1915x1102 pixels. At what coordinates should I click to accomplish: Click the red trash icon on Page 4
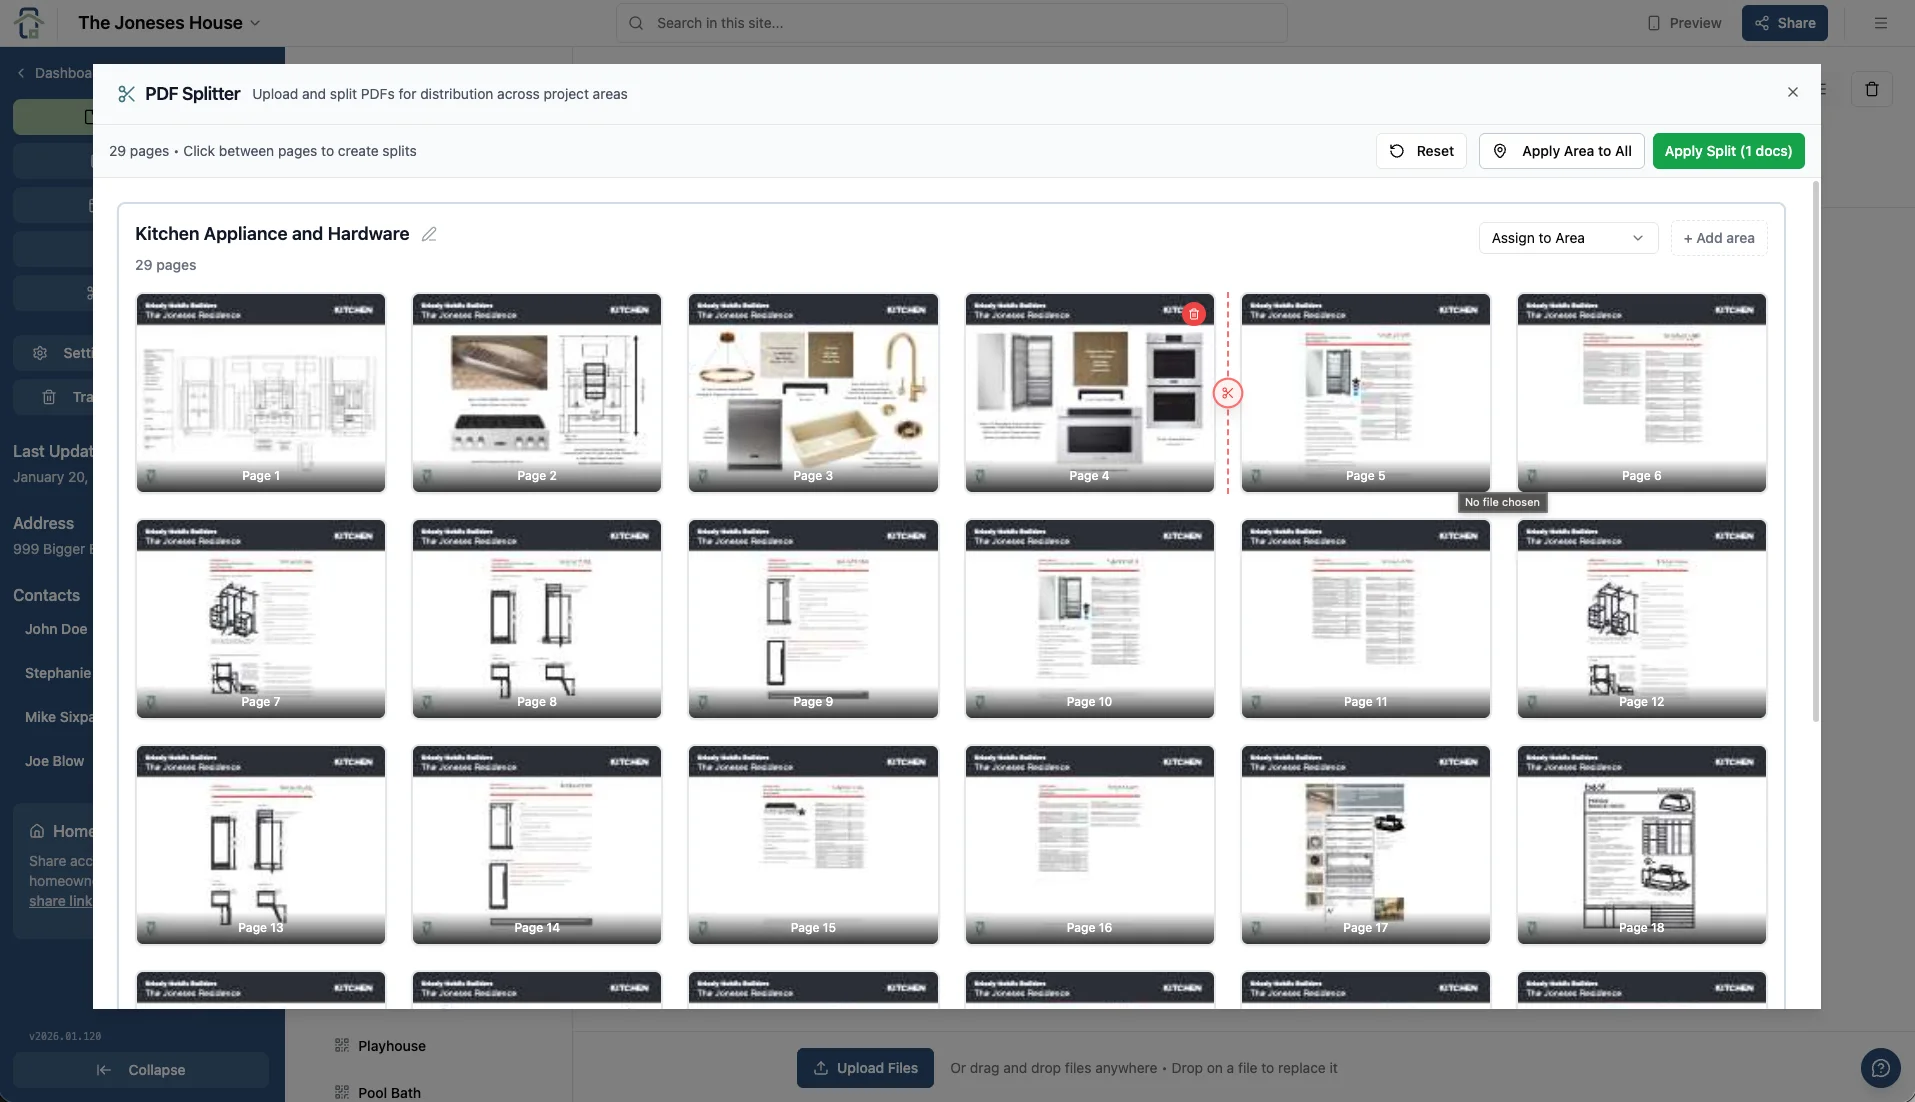1193,314
